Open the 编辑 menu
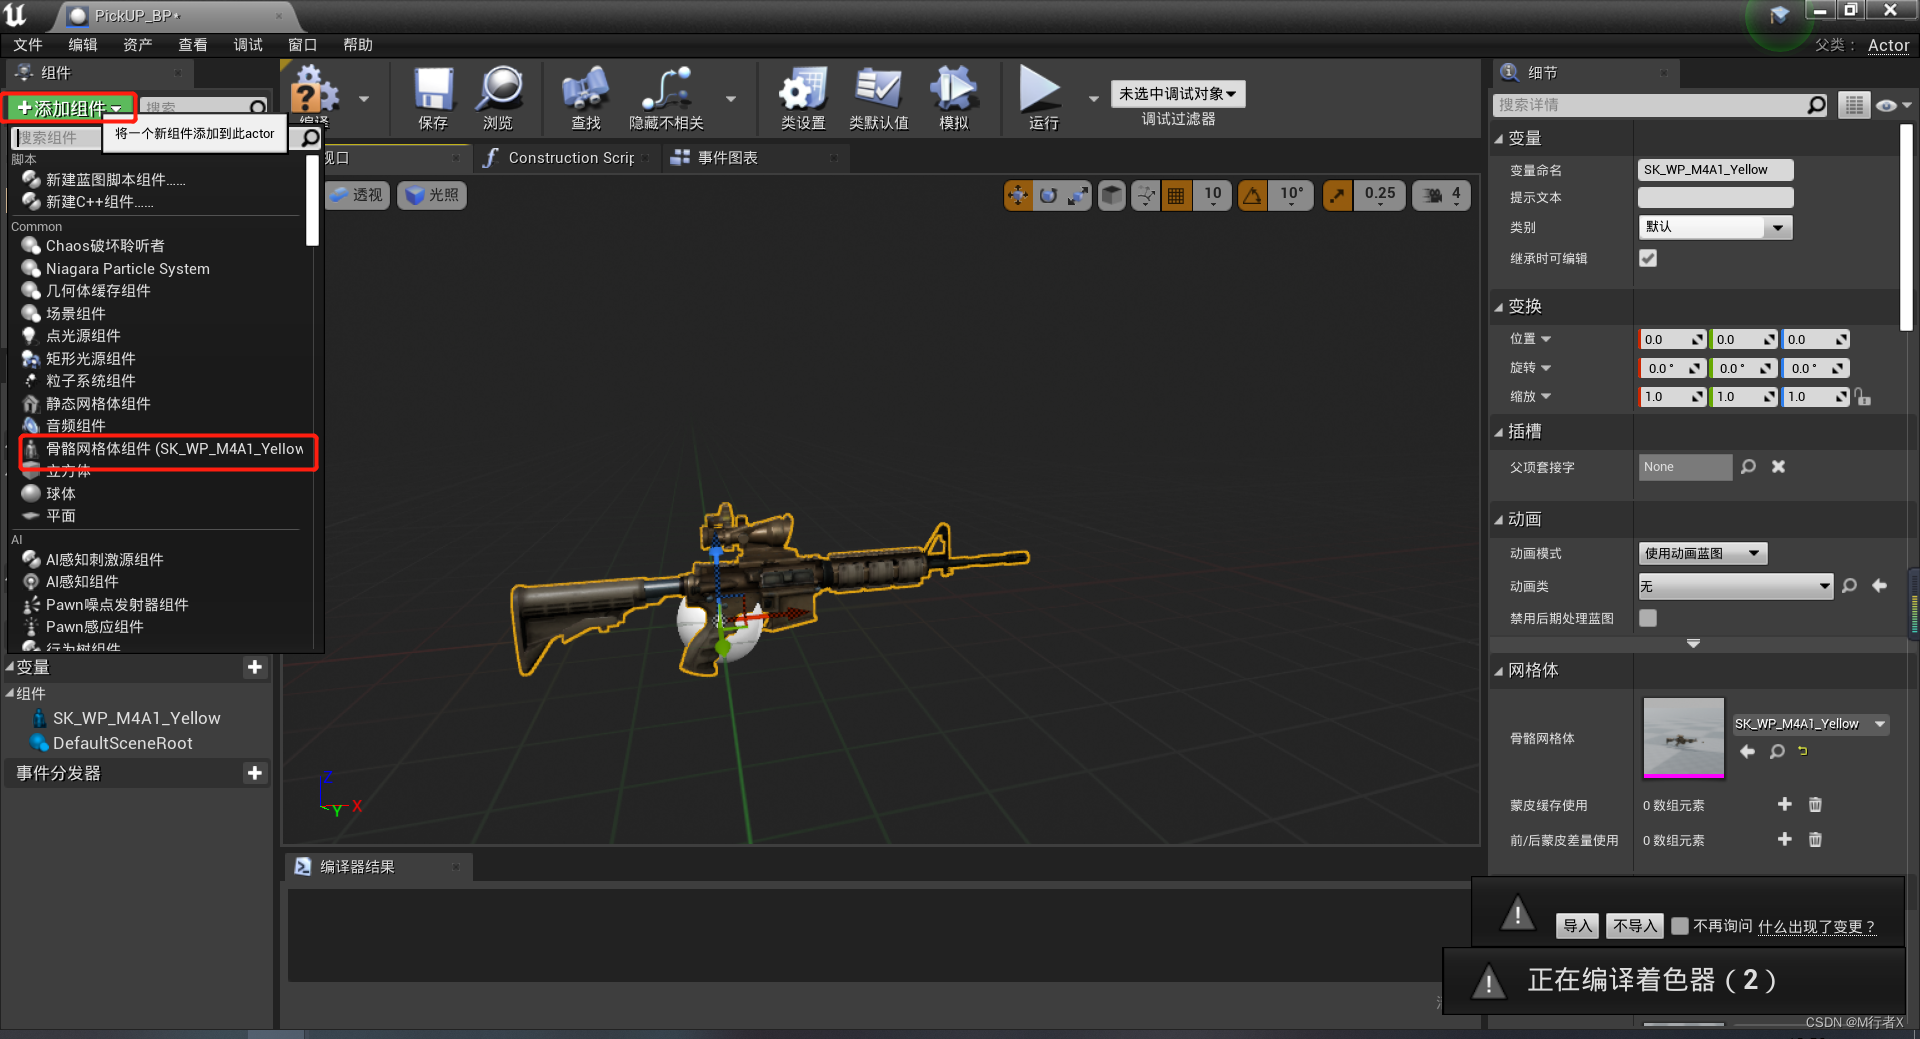 coord(83,45)
